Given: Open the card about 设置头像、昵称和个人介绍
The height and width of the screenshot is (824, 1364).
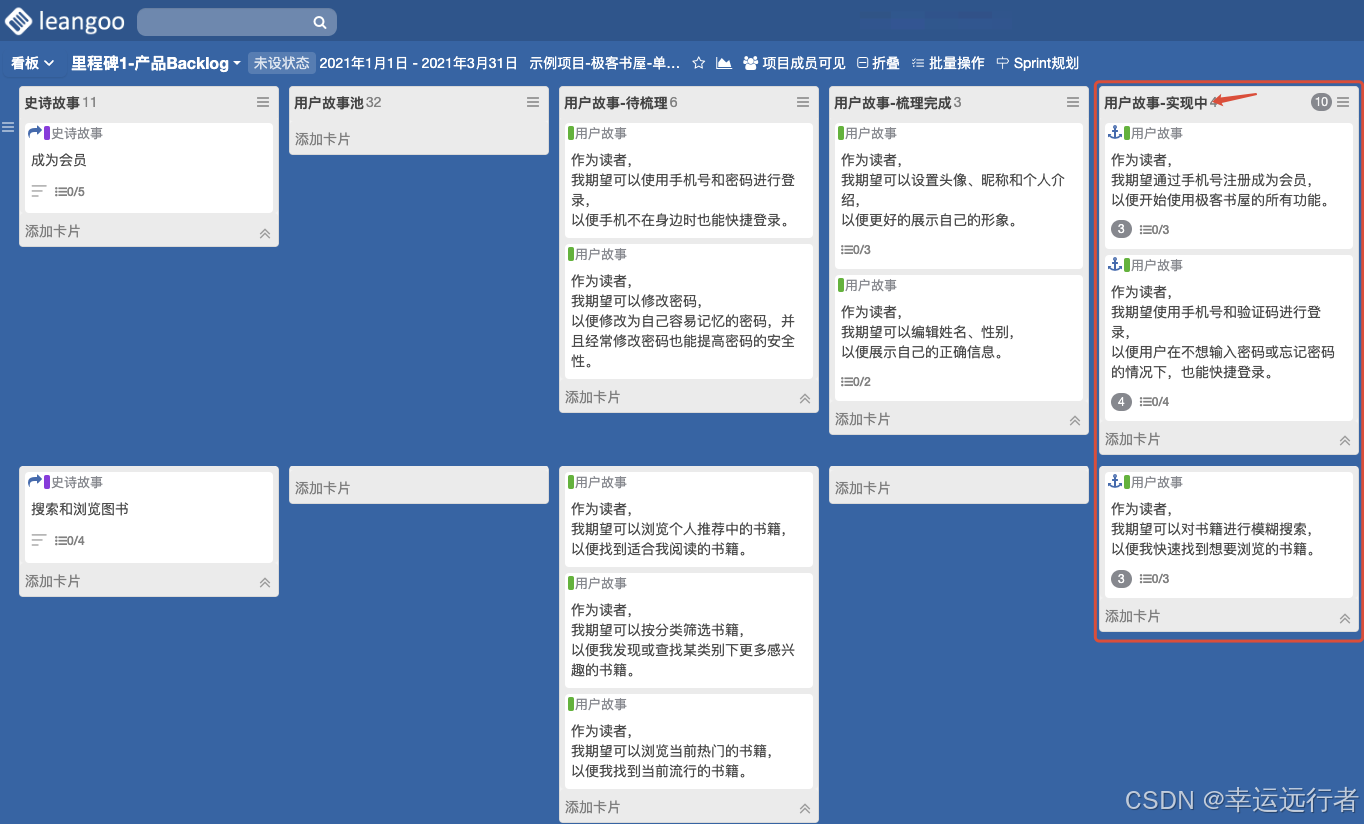Looking at the screenshot, I should 958,196.
